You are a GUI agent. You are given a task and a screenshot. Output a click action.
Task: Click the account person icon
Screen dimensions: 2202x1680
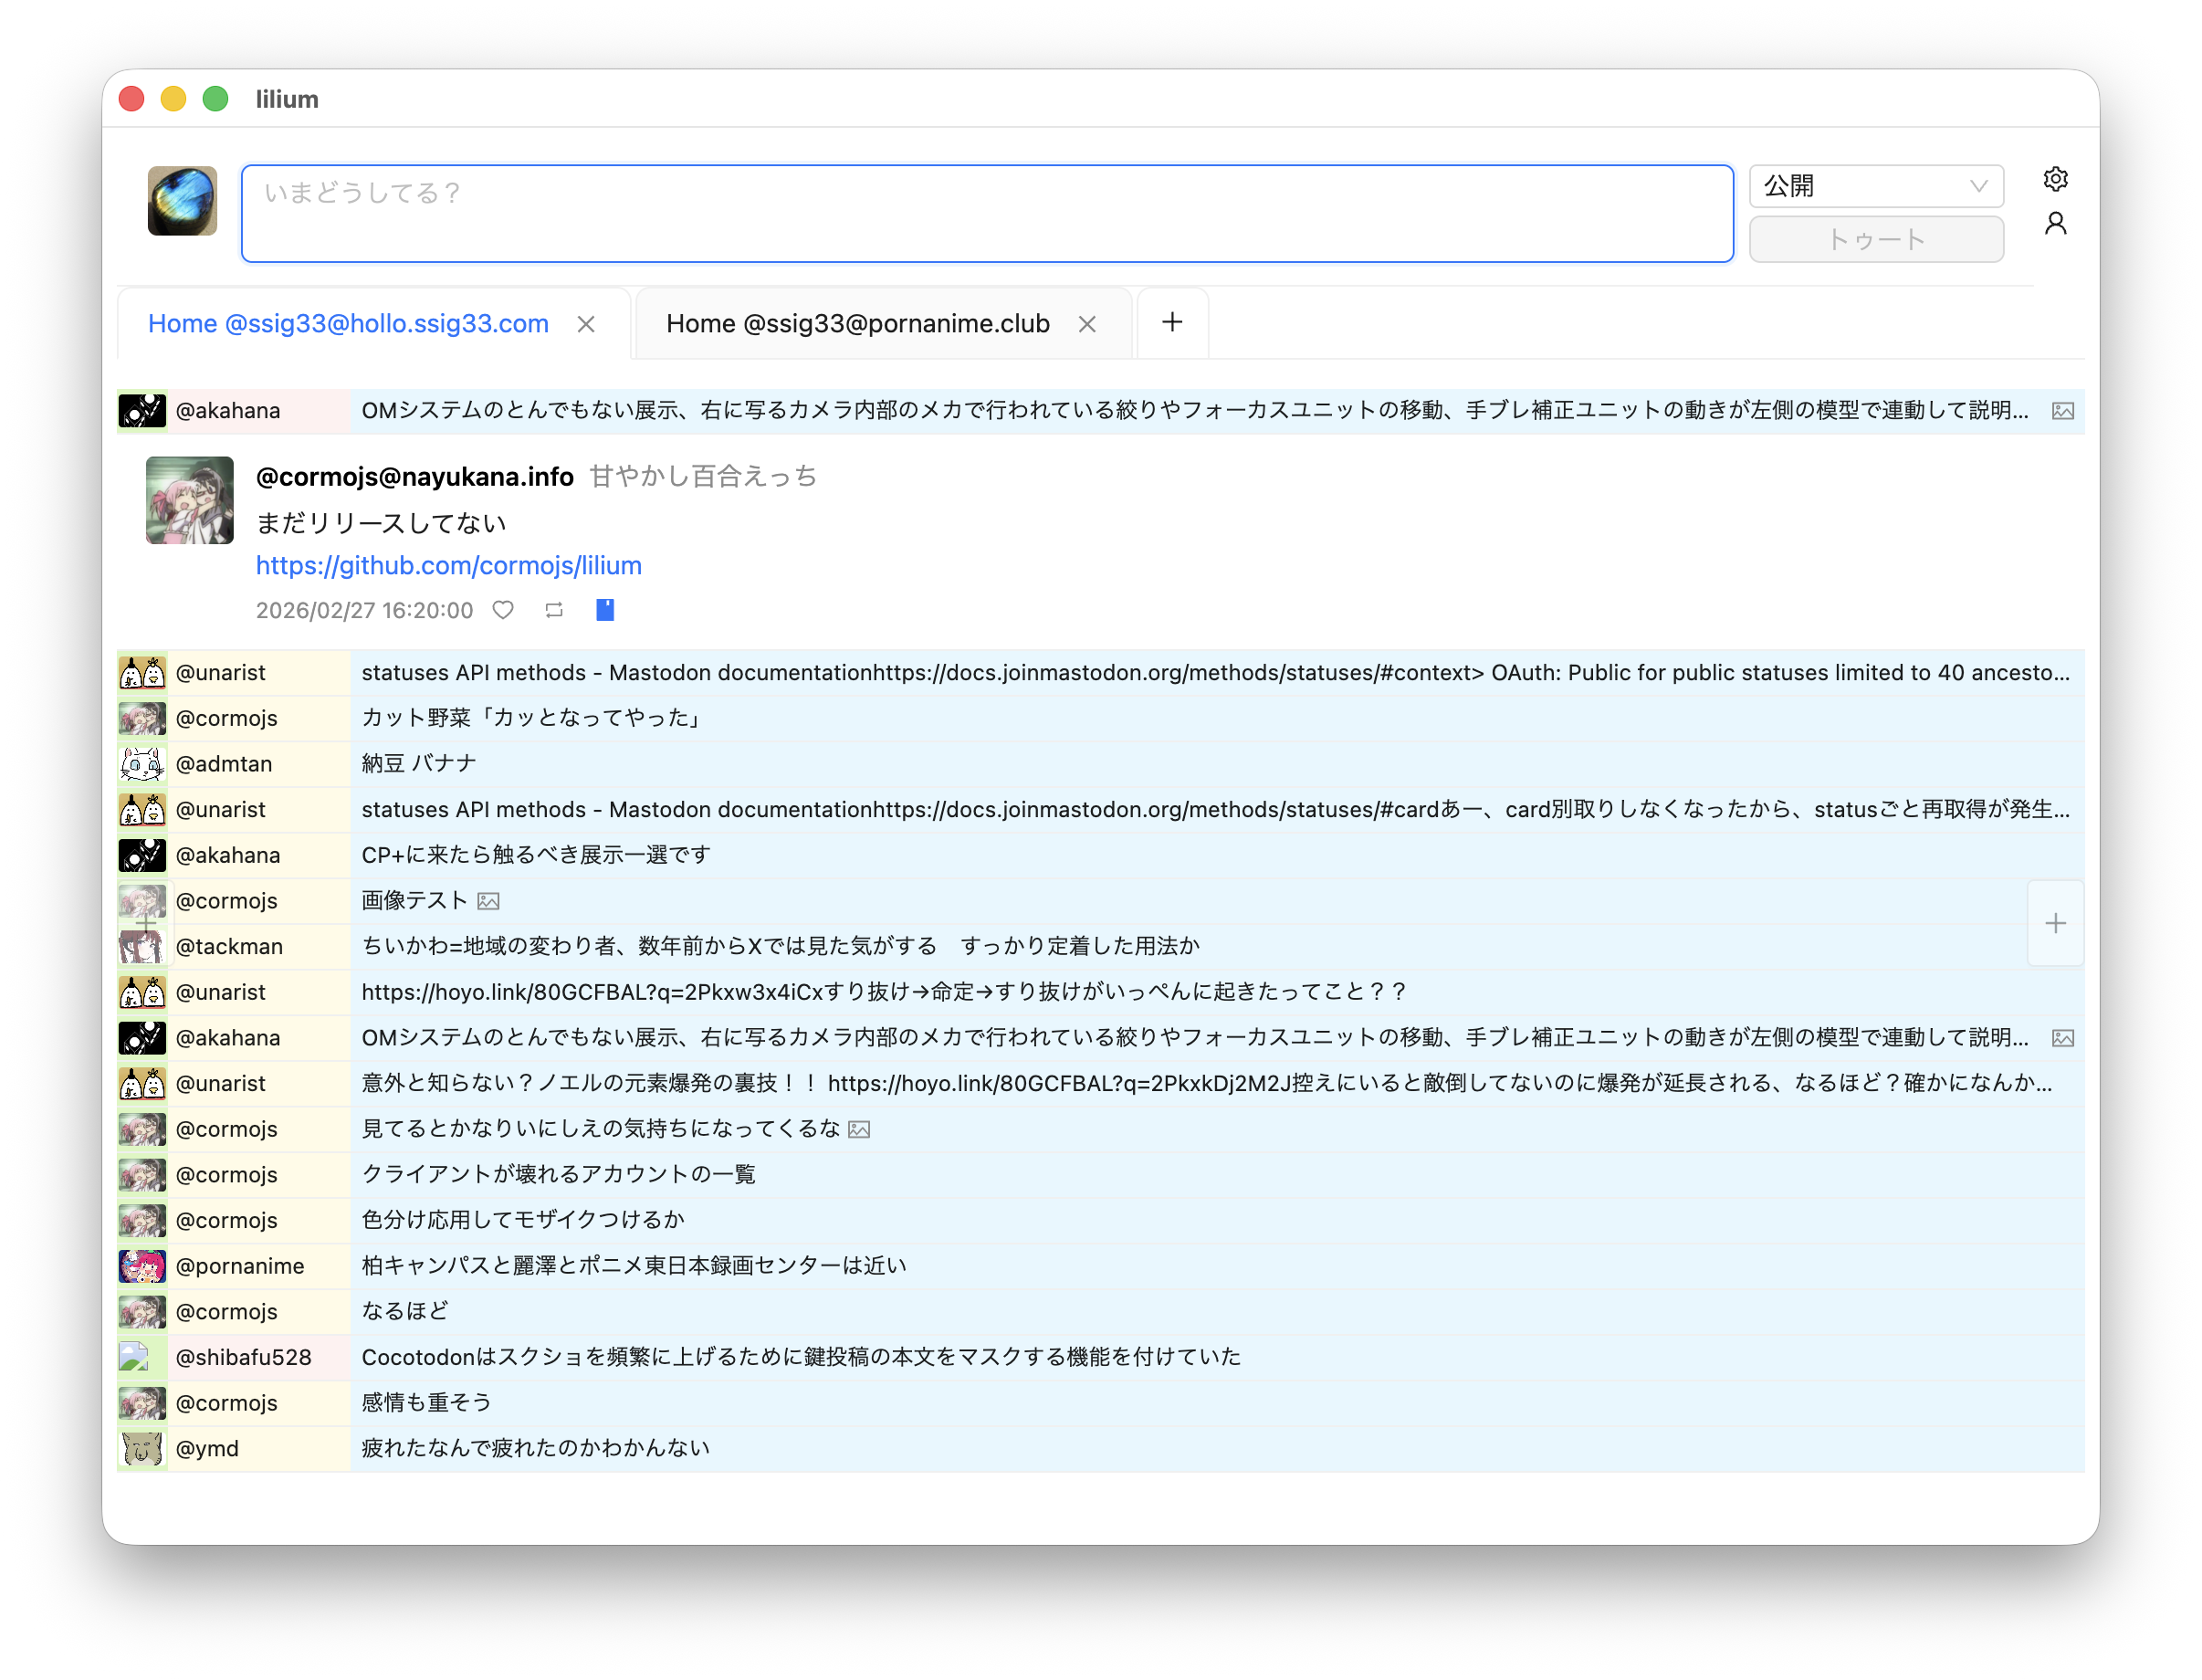coord(2055,223)
